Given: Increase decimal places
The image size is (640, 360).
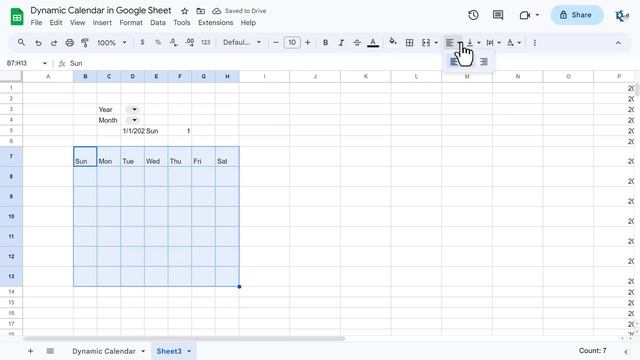Looking at the screenshot, I should [189, 42].
